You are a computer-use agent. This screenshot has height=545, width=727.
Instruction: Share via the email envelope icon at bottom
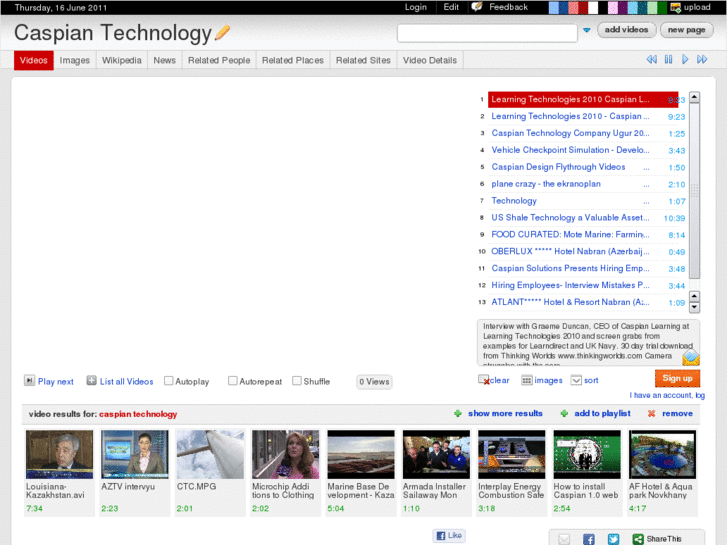tap(564, 539)
